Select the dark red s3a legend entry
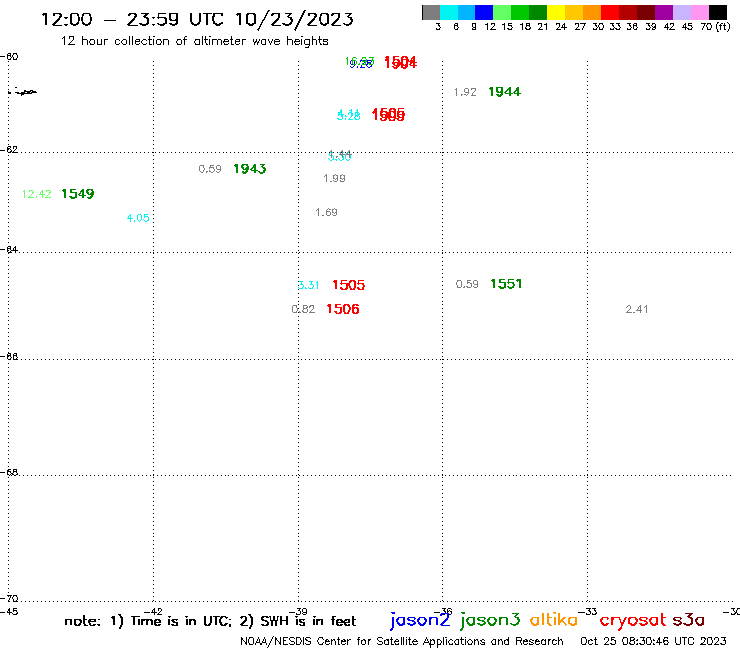 click(x=689, y=620)
